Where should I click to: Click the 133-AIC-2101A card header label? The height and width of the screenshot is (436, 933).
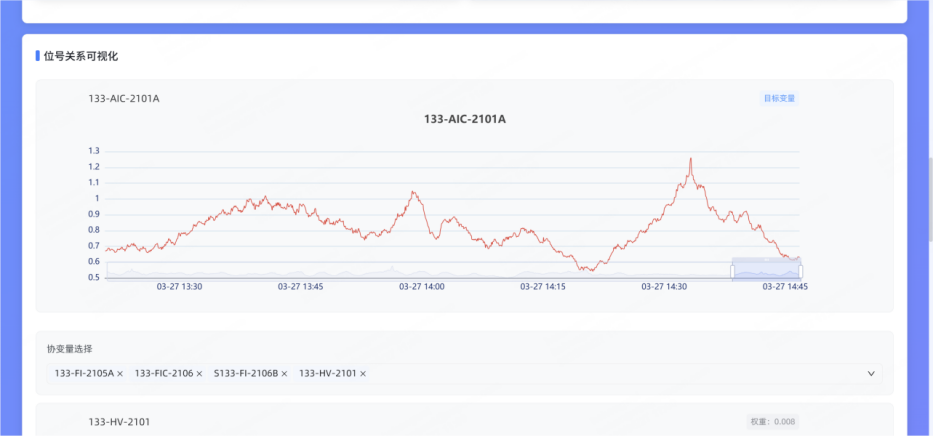point(124,98)
